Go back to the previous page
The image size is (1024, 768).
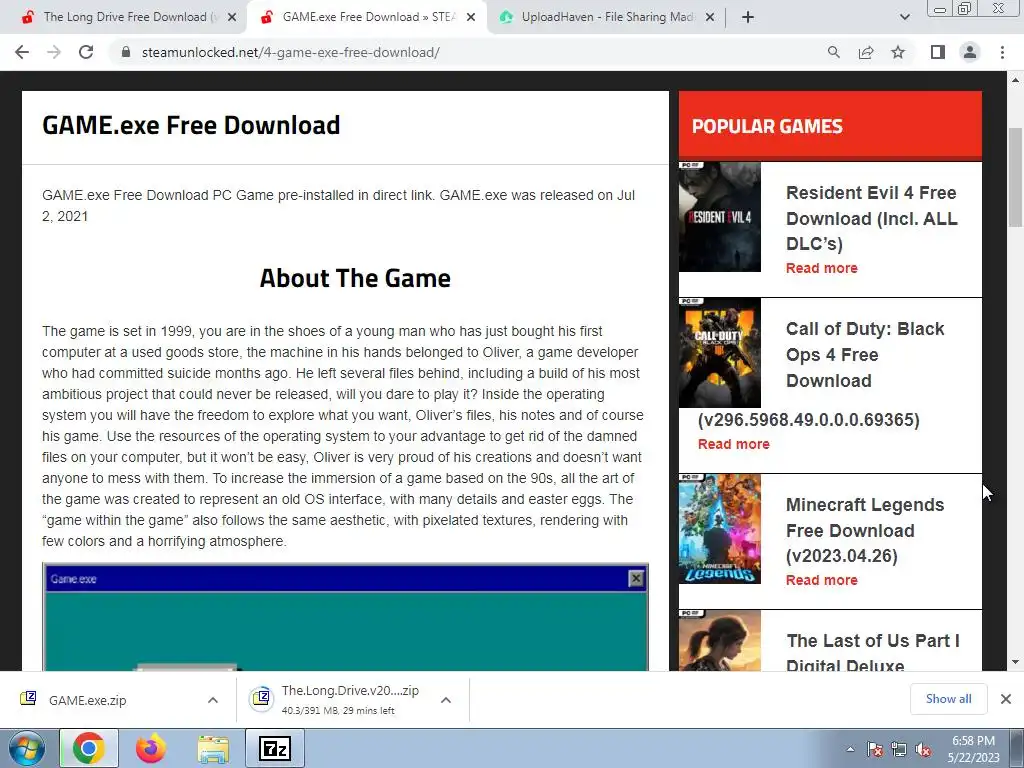pos(22,52)
